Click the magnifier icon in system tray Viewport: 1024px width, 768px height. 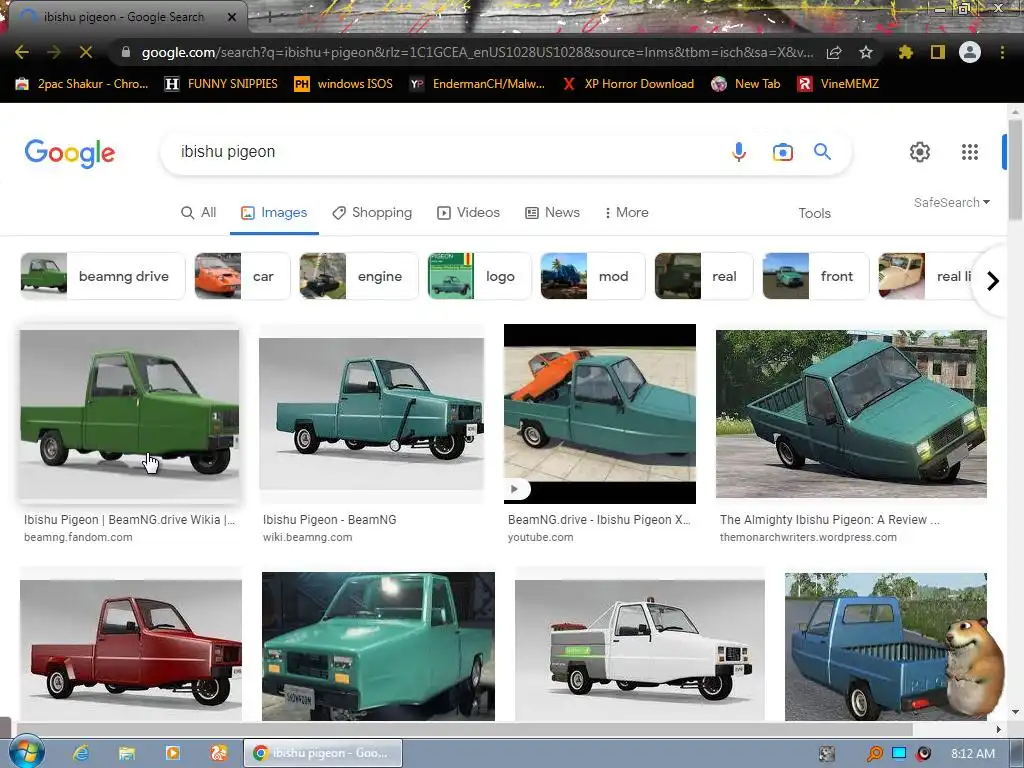874,754
